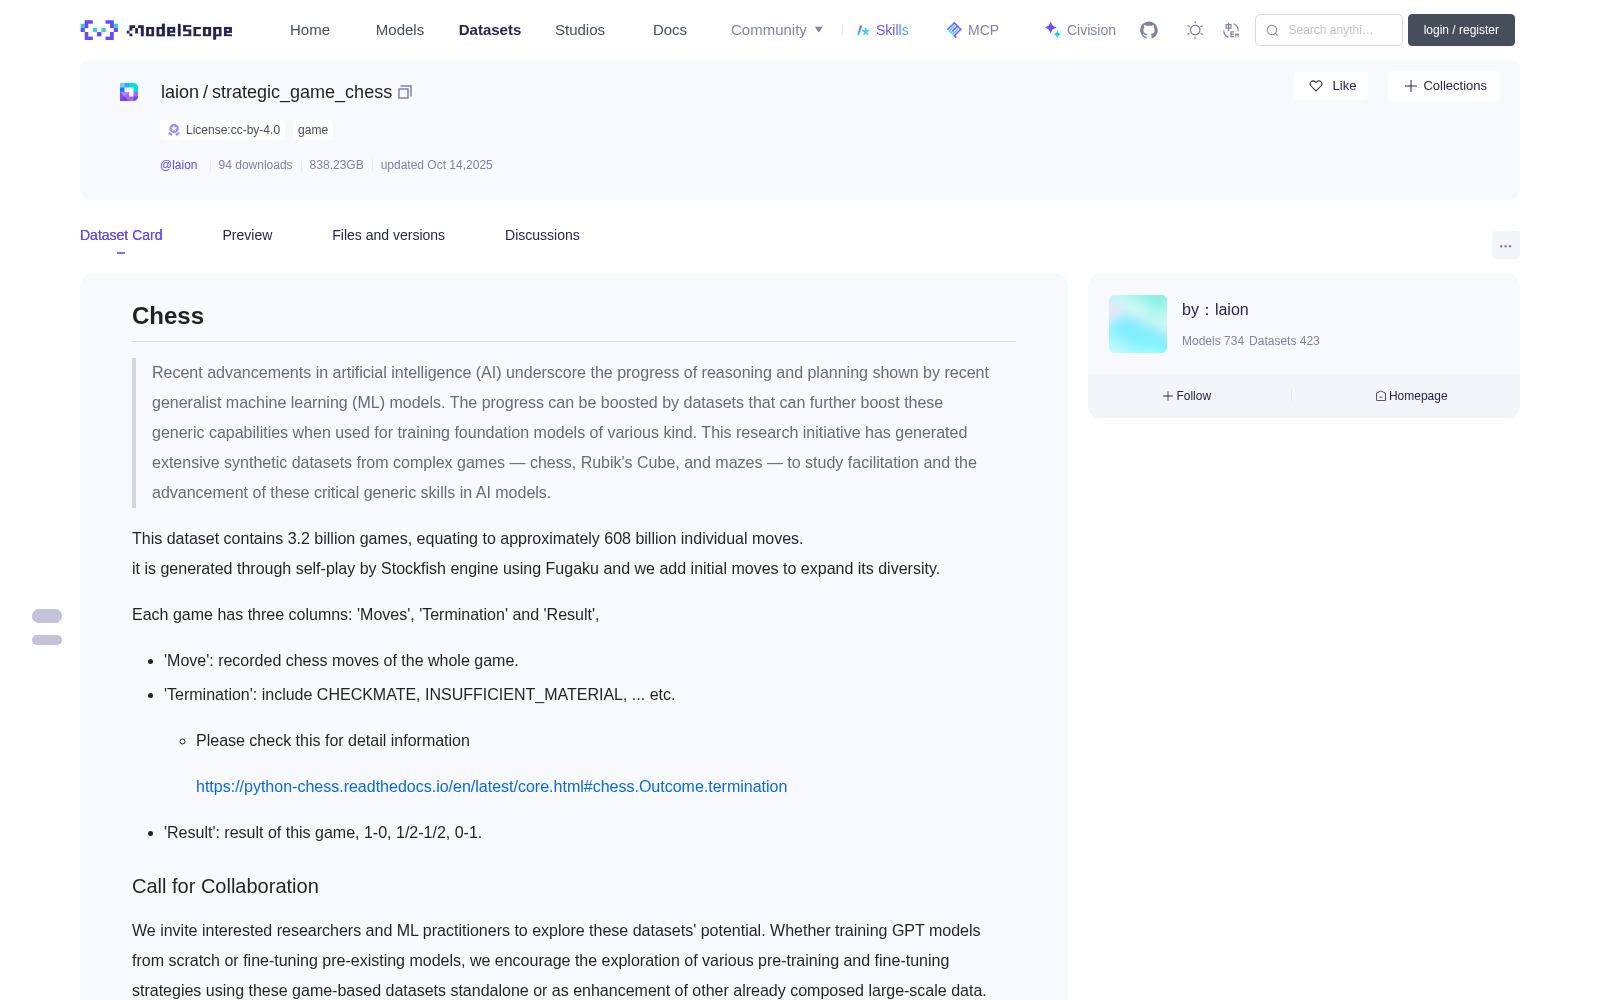1600x1000 pixels.
Task: Click the 'updated Oct 14,2025' text
Action: pyautogui.click(x=436, y=165)
